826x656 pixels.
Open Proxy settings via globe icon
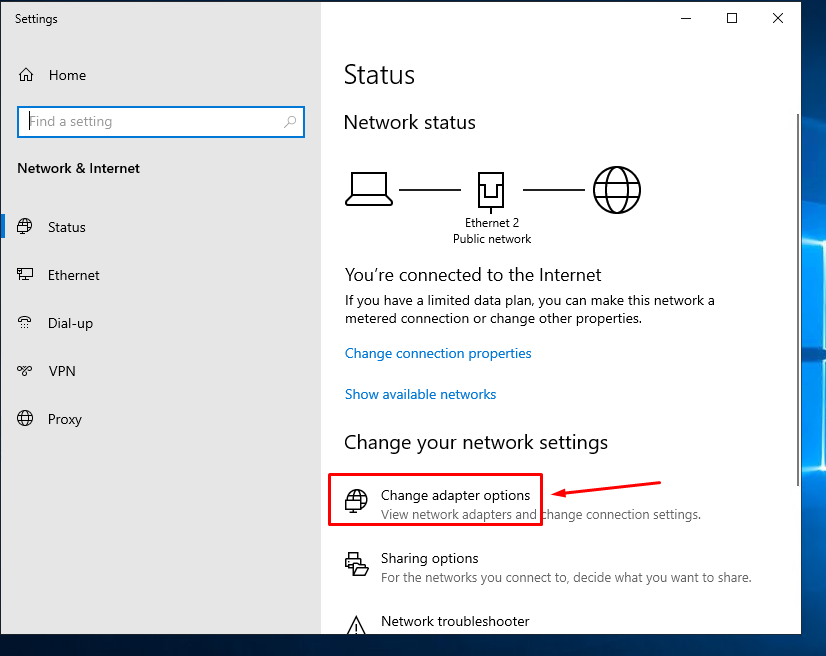[x=26, y=419]
